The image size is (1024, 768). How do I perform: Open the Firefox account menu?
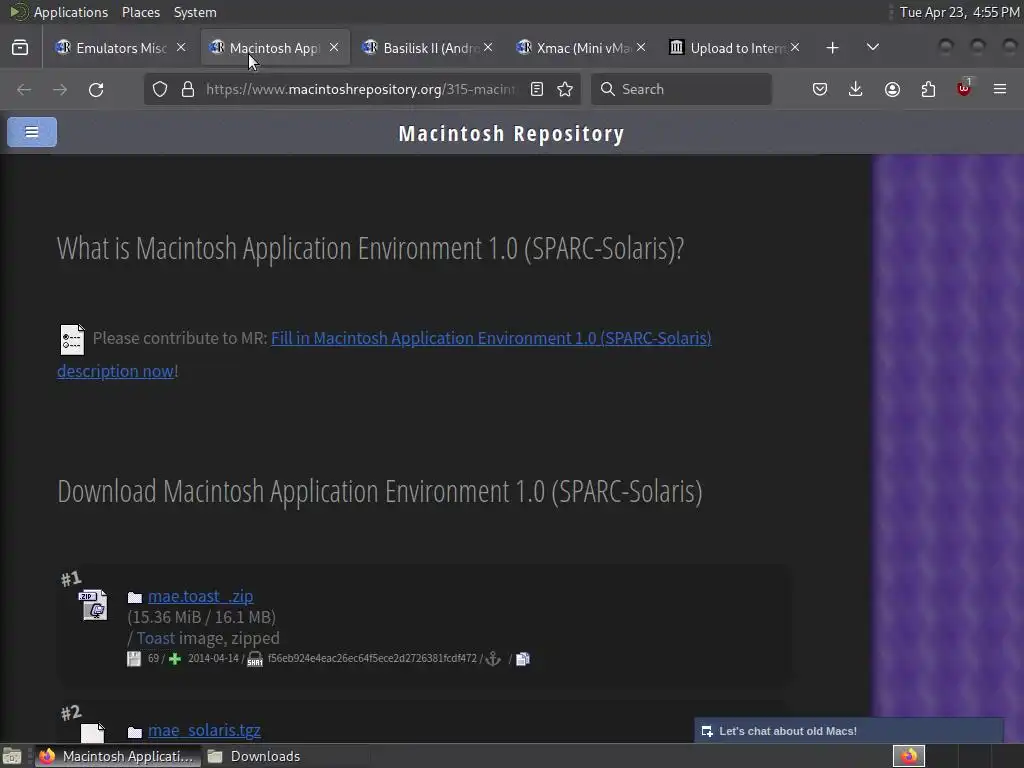pyautogui.click(x=892, y=89)
